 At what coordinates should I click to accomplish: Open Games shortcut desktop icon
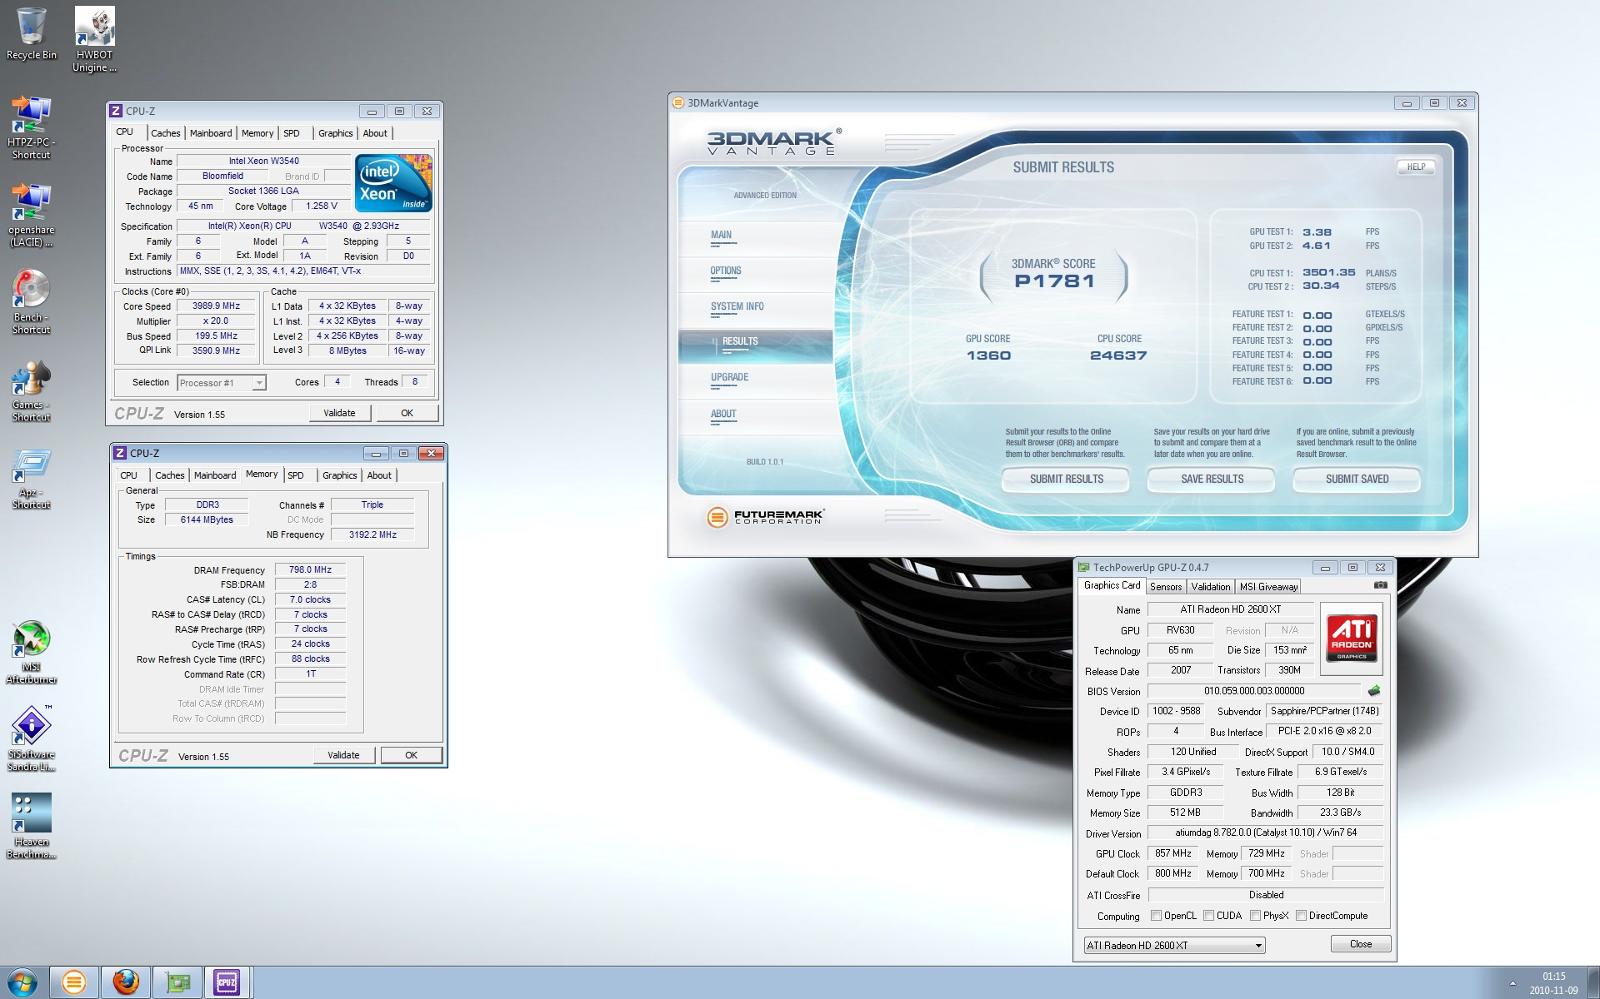click(31, 390)
